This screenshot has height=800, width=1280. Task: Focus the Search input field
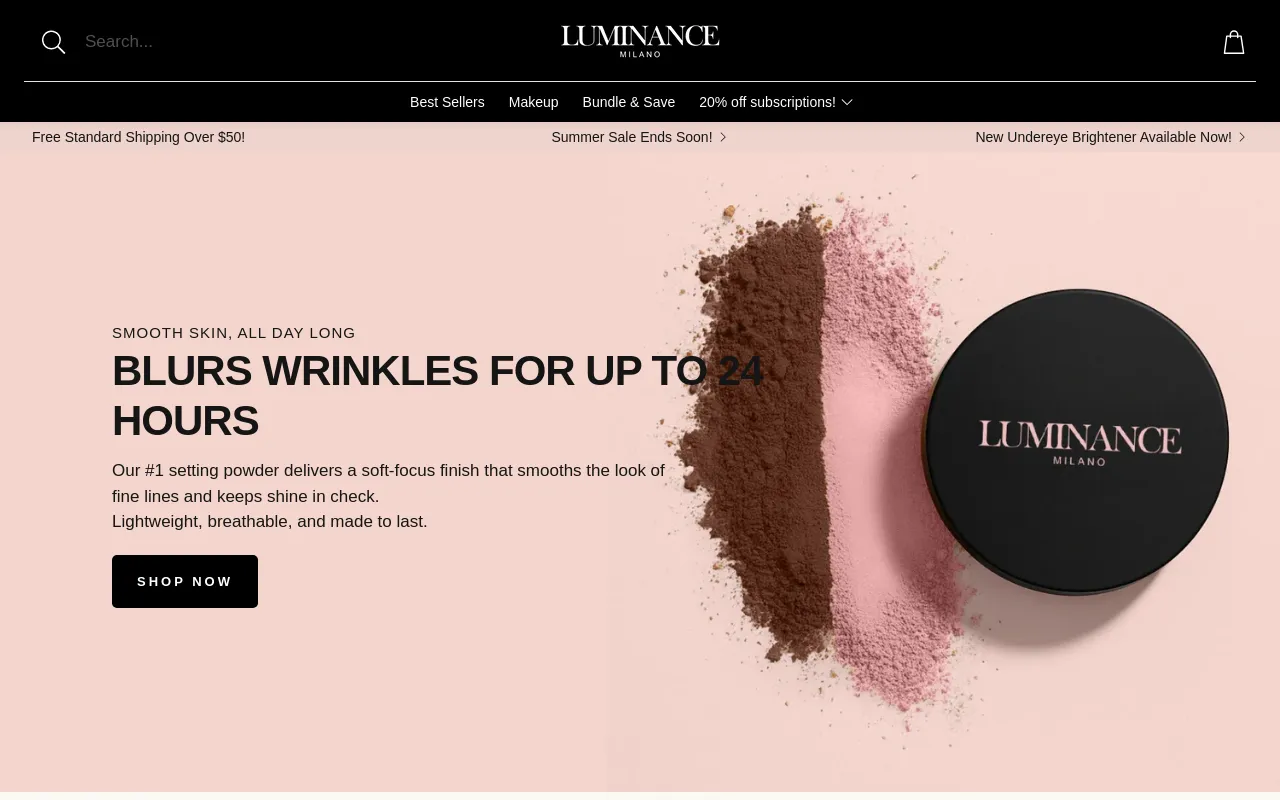coord(300,42)
